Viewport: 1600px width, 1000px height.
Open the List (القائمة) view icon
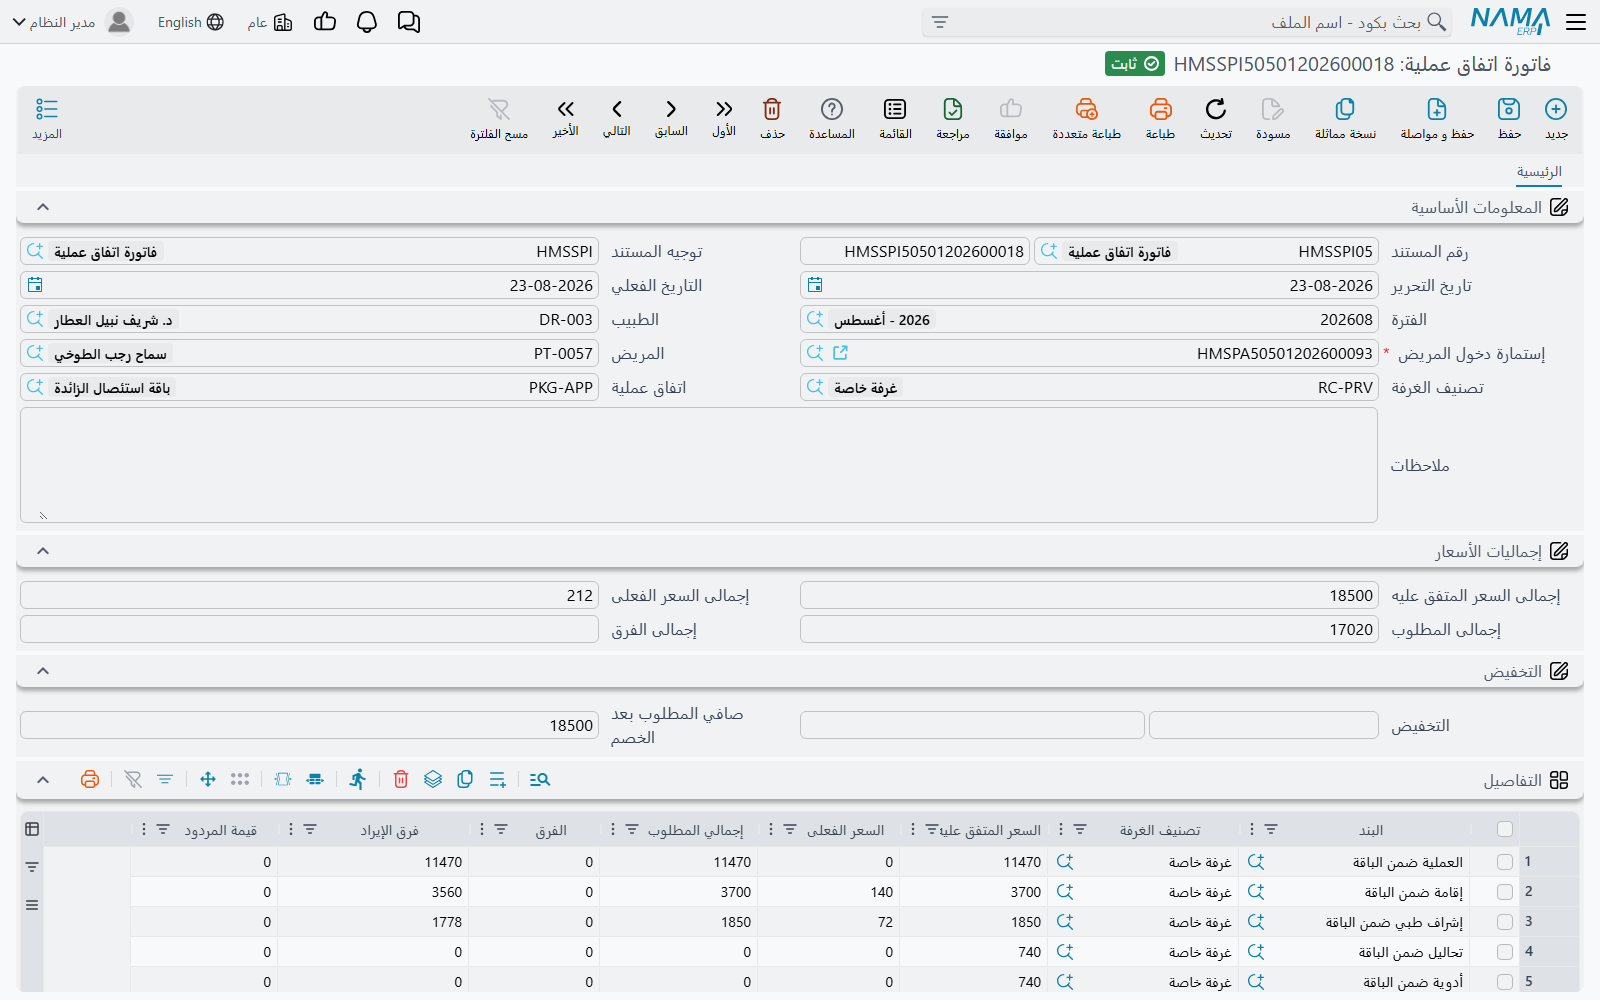coord(895,109)
